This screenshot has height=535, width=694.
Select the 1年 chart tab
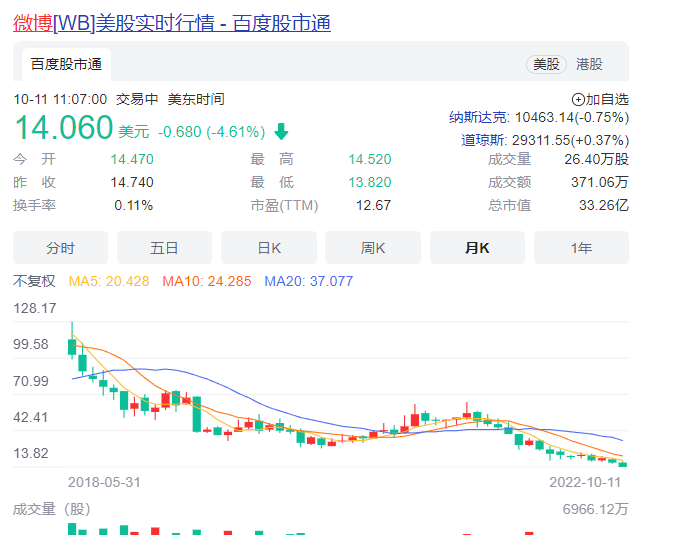(x=581, y=248)
